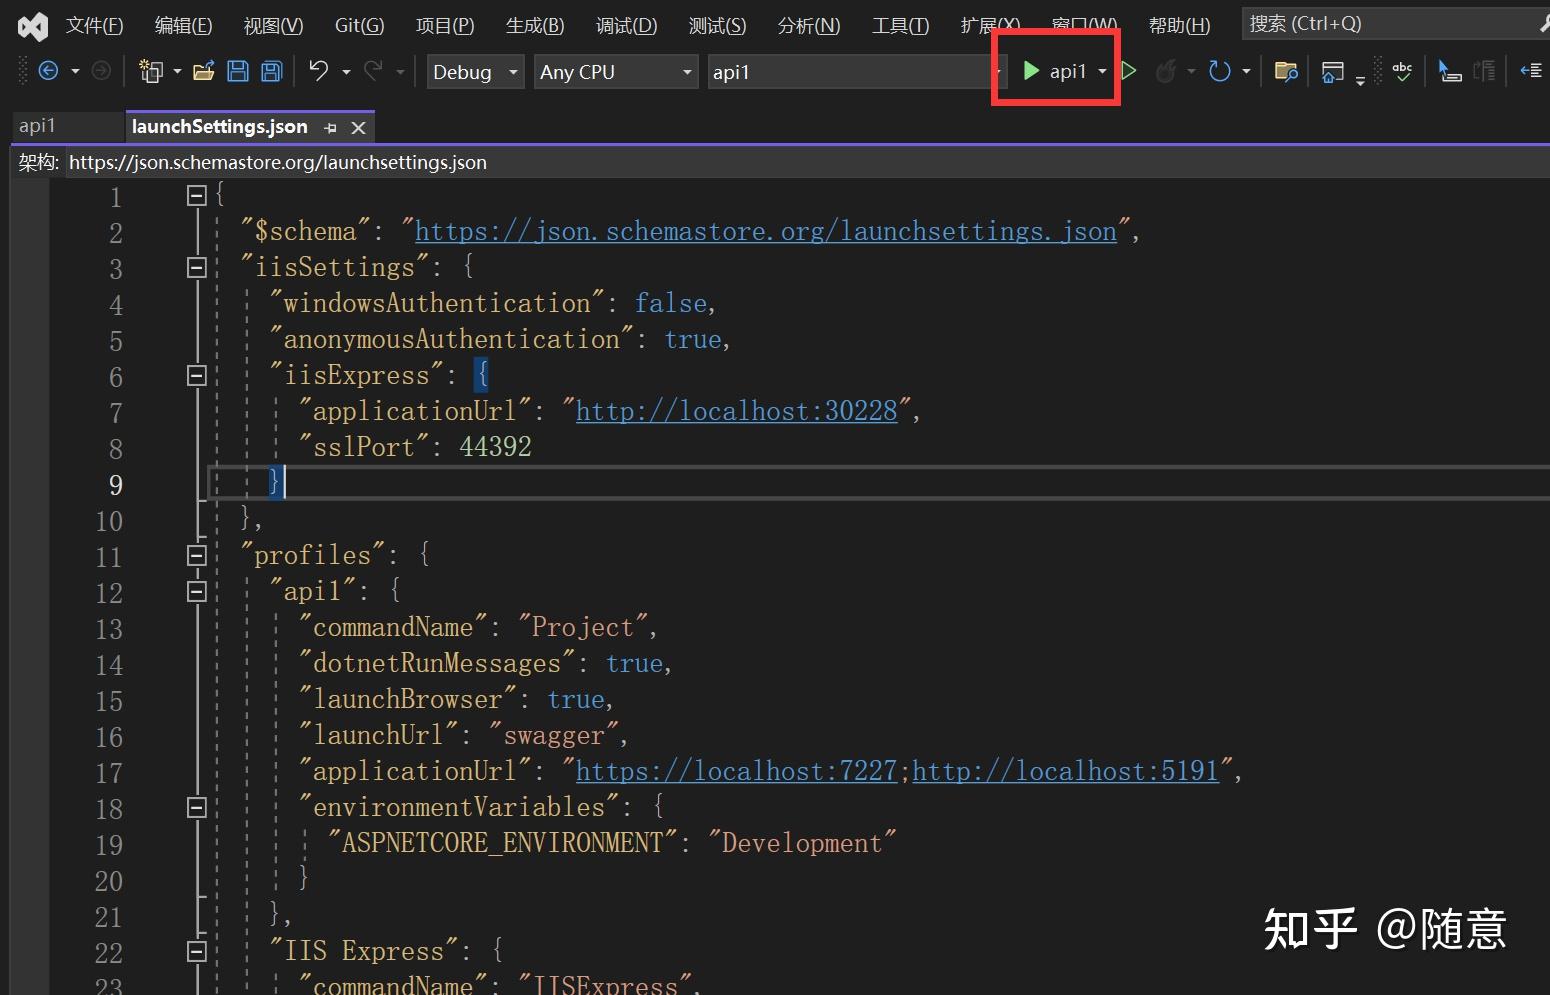
Task: Open Find in Files folder search icon
Action: [x=1286, y=71]
